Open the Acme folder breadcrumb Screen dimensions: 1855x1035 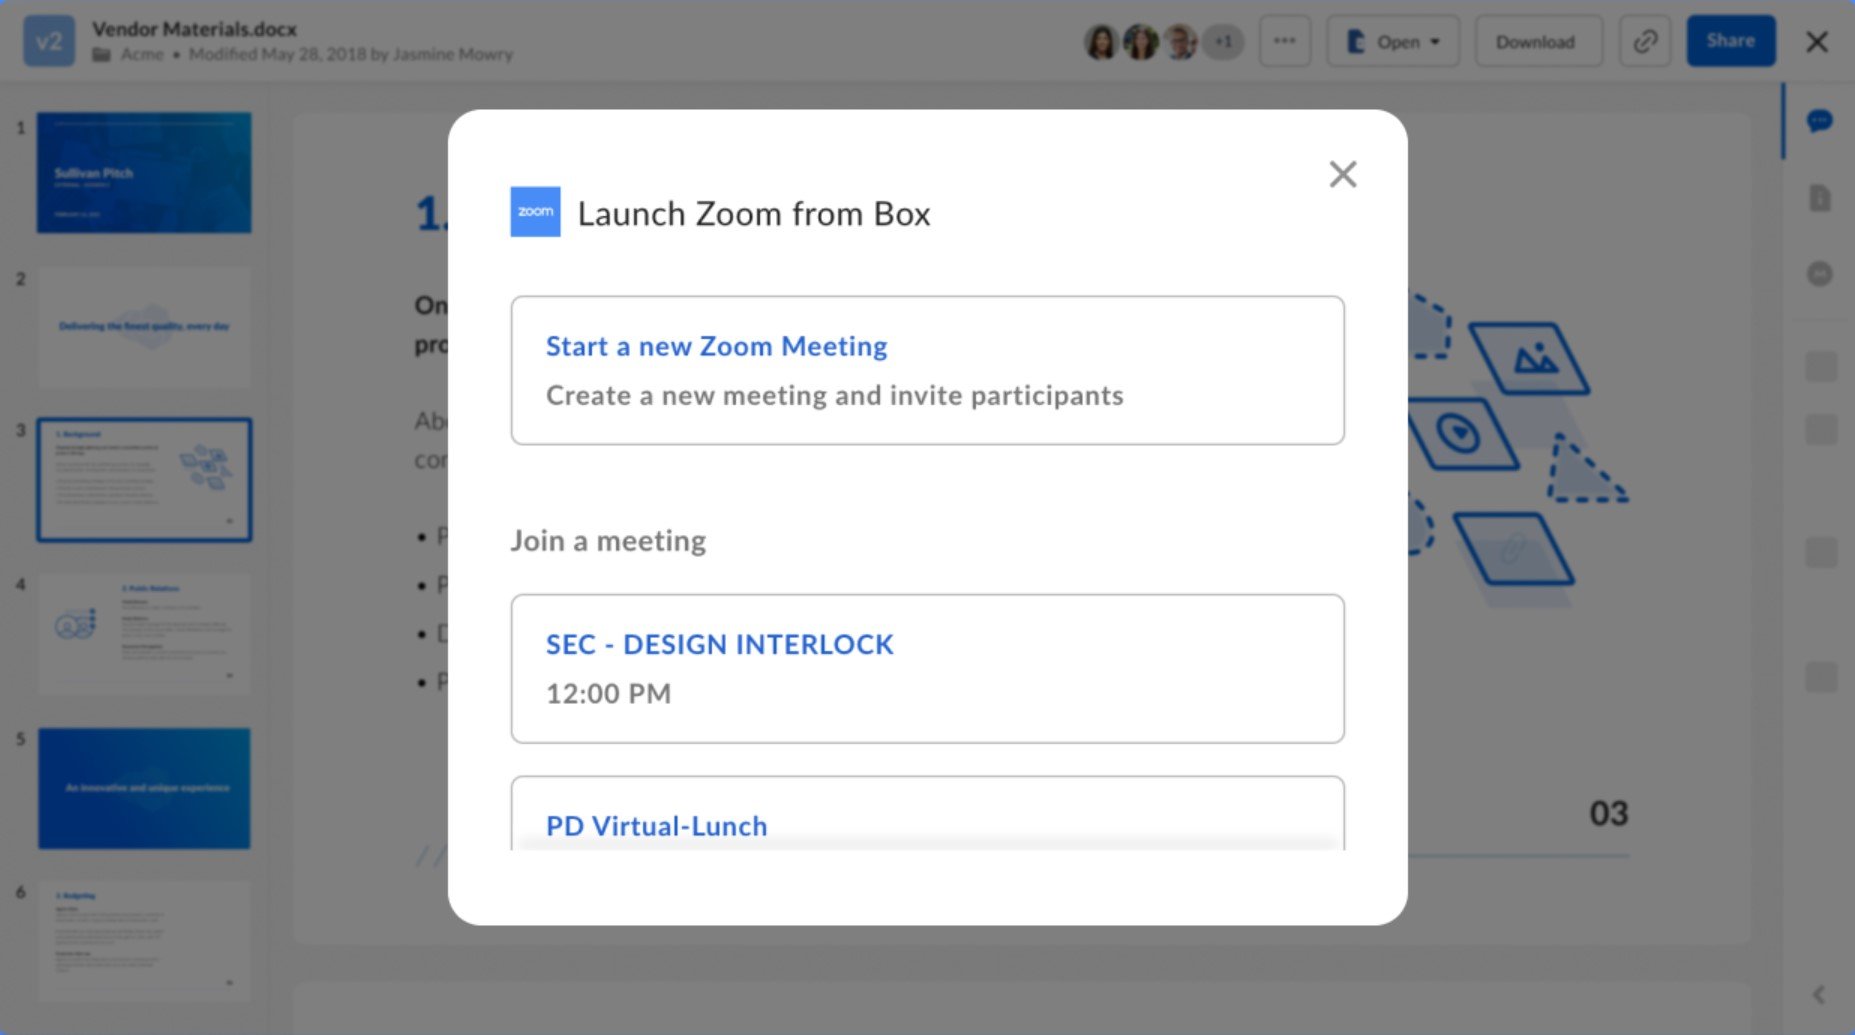[x=141, y=54]
